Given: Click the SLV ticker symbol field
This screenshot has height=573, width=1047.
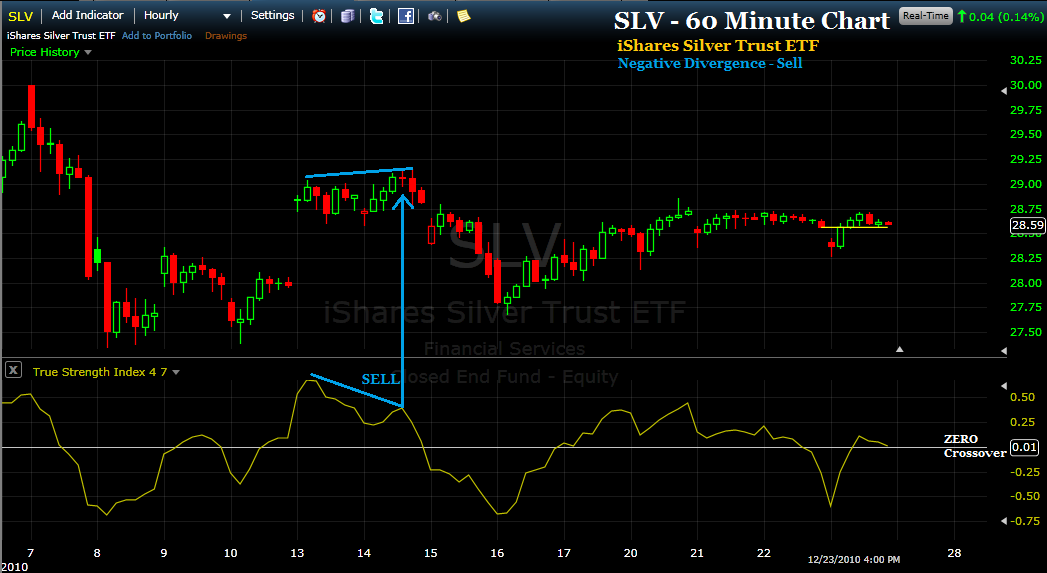Looking at the screenshot, I should click(21, 16).
